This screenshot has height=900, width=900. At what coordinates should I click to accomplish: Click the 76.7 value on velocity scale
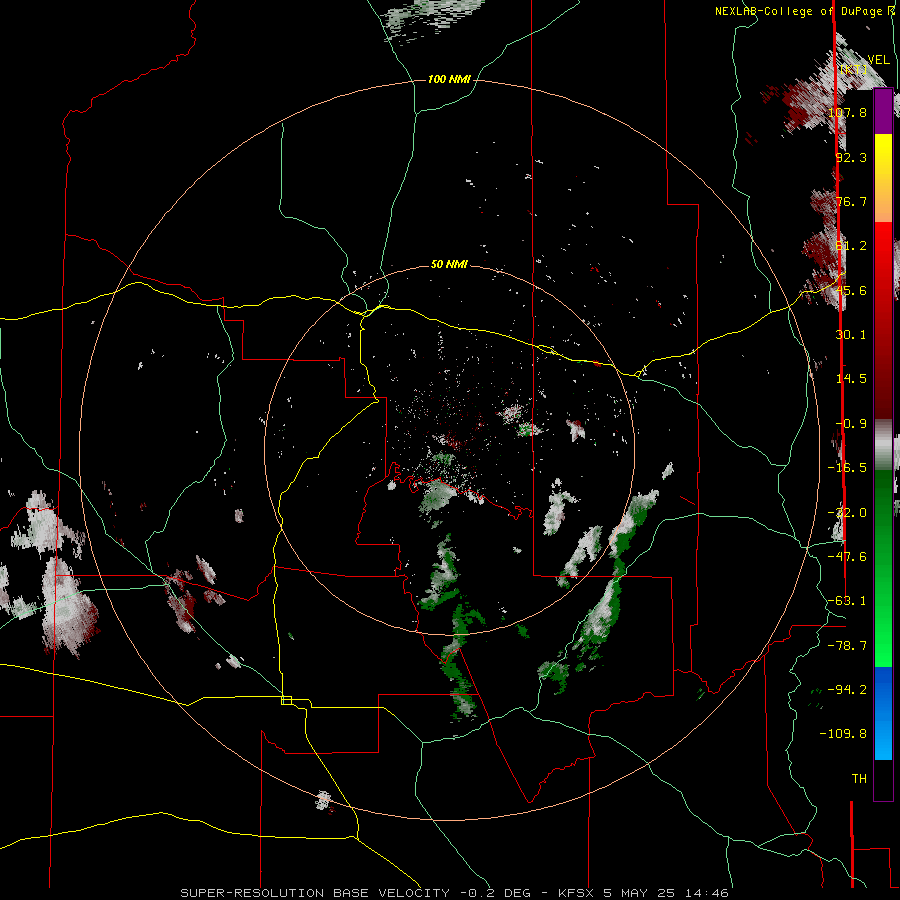[851, 201]
